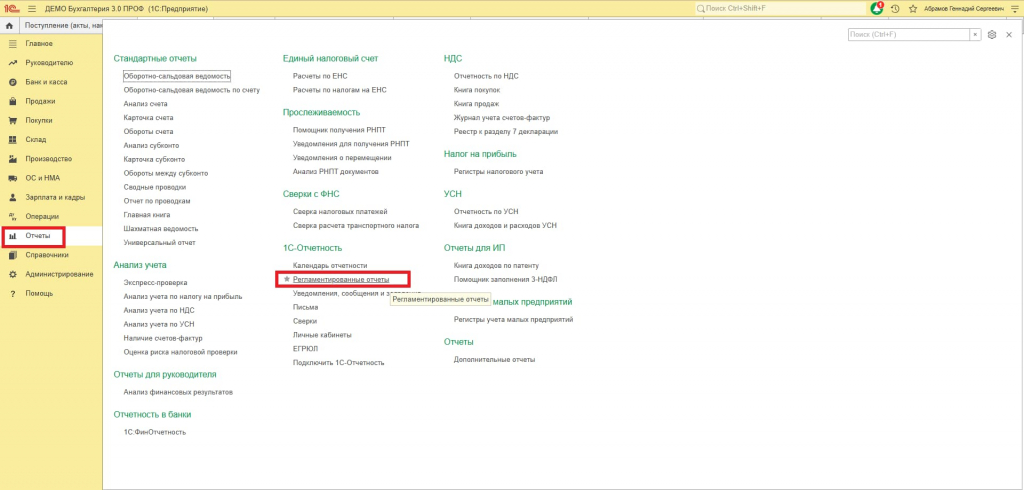The width and height of the screenshot is (1024, 490).
Task: Open notifications bell with red badge
Action: click(x=878, y=9)
